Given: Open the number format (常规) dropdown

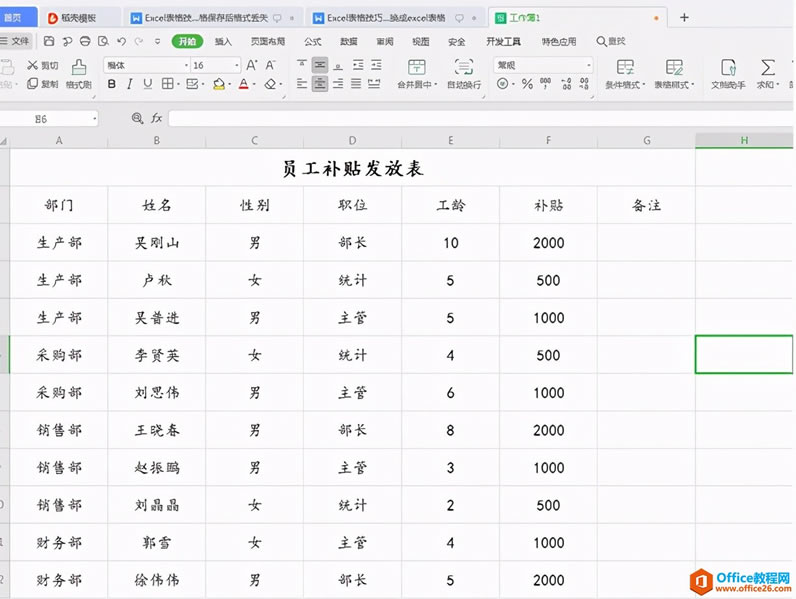Looking at the screenshot, I should pos(588,65).
